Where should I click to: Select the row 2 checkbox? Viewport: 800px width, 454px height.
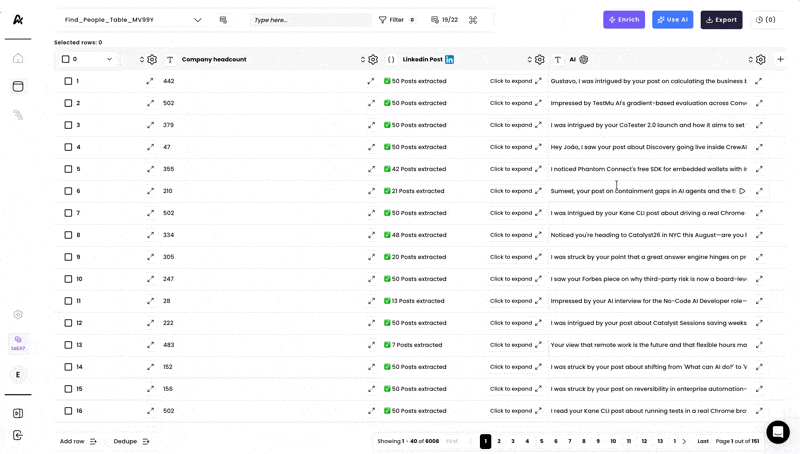click(x=68, y=103)
